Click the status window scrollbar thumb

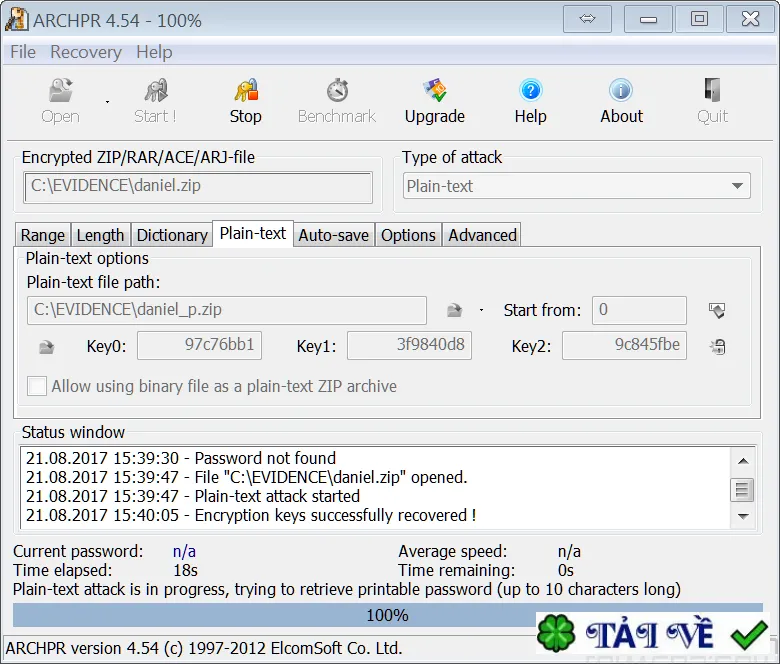coord(742,489)
